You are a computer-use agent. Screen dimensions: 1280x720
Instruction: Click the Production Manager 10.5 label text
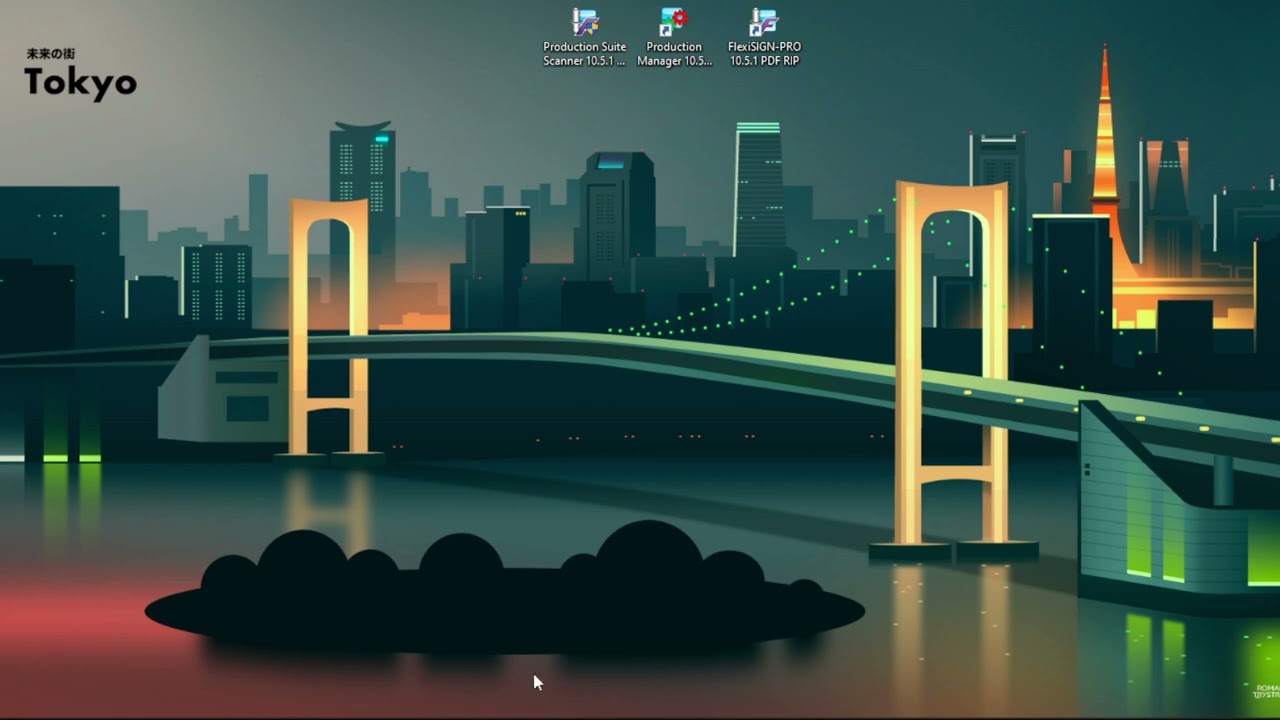674,54
